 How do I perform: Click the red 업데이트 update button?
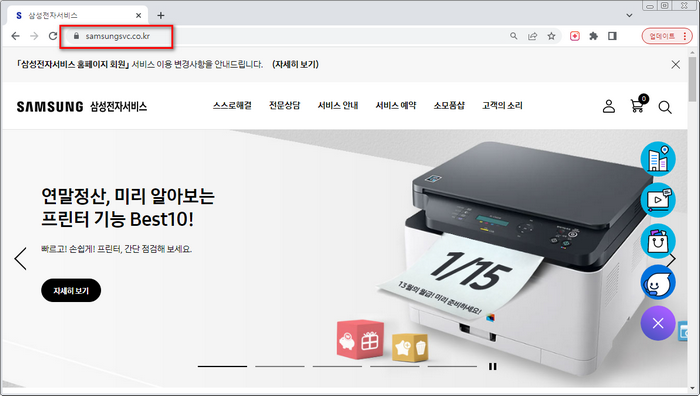click(667, 36)
